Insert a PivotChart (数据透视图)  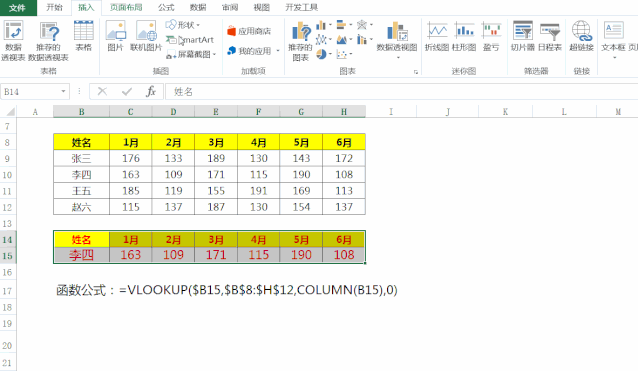click(x=397, y=37)
